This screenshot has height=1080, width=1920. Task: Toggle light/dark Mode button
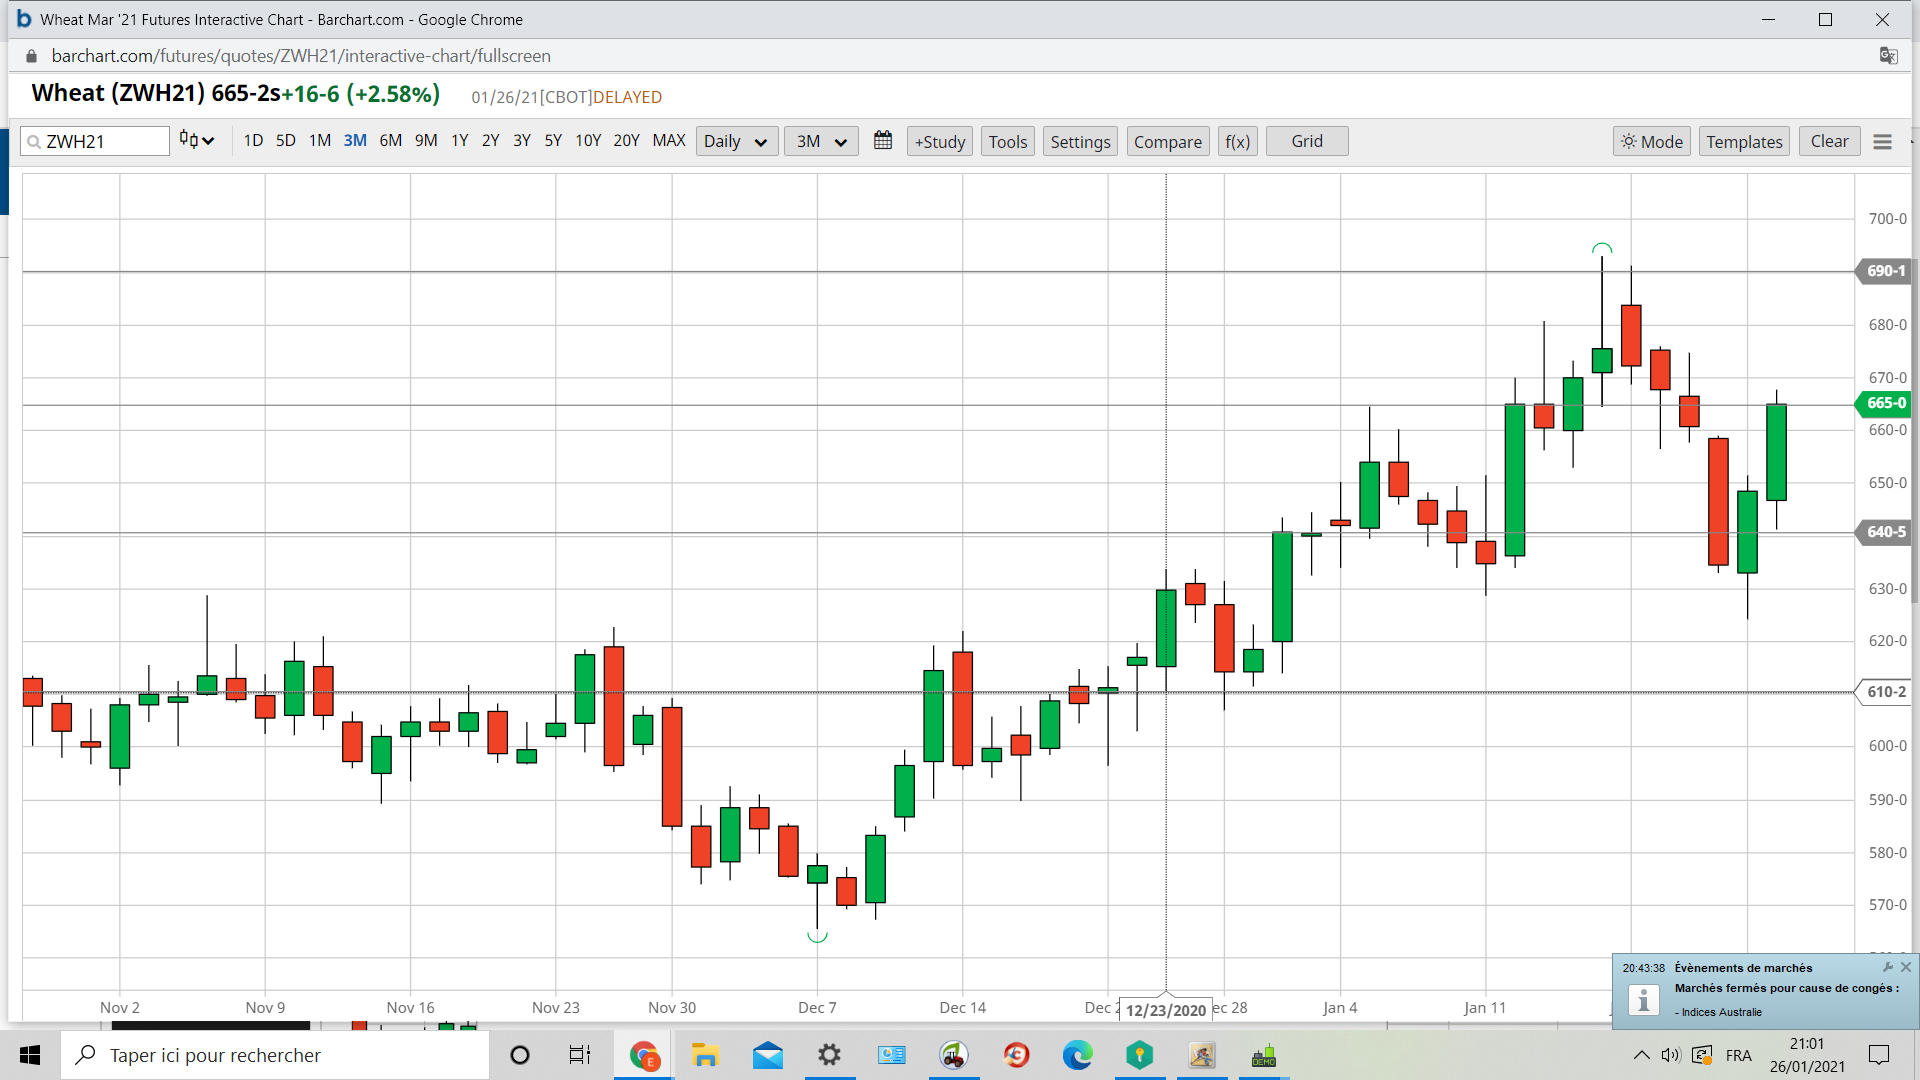tap(1652, 142)
